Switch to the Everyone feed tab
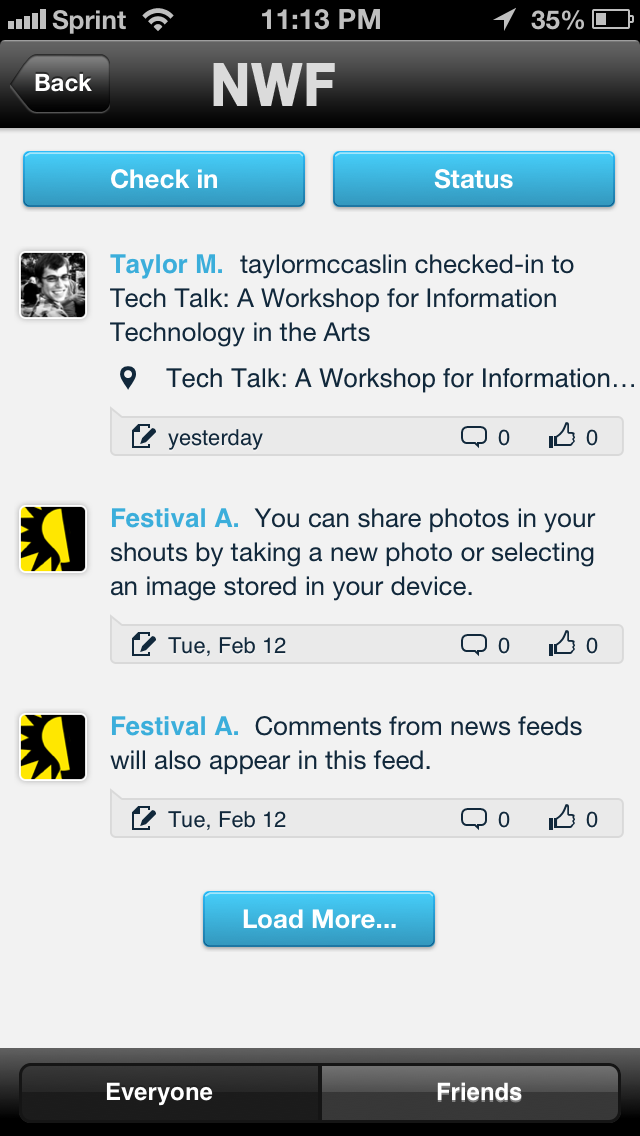Viewport: 640px width, 1136px height. click(160, 1092)
